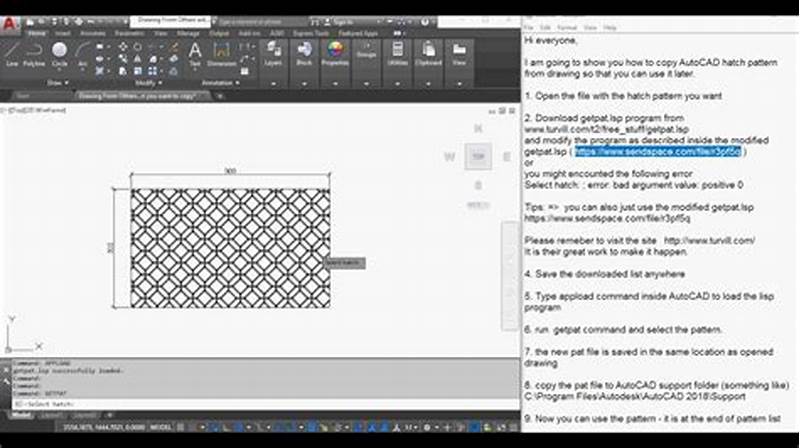The image size is (800, 448).
Task: Expand the Draw panel
Action: pyautogui.click(x=58, y=83)
